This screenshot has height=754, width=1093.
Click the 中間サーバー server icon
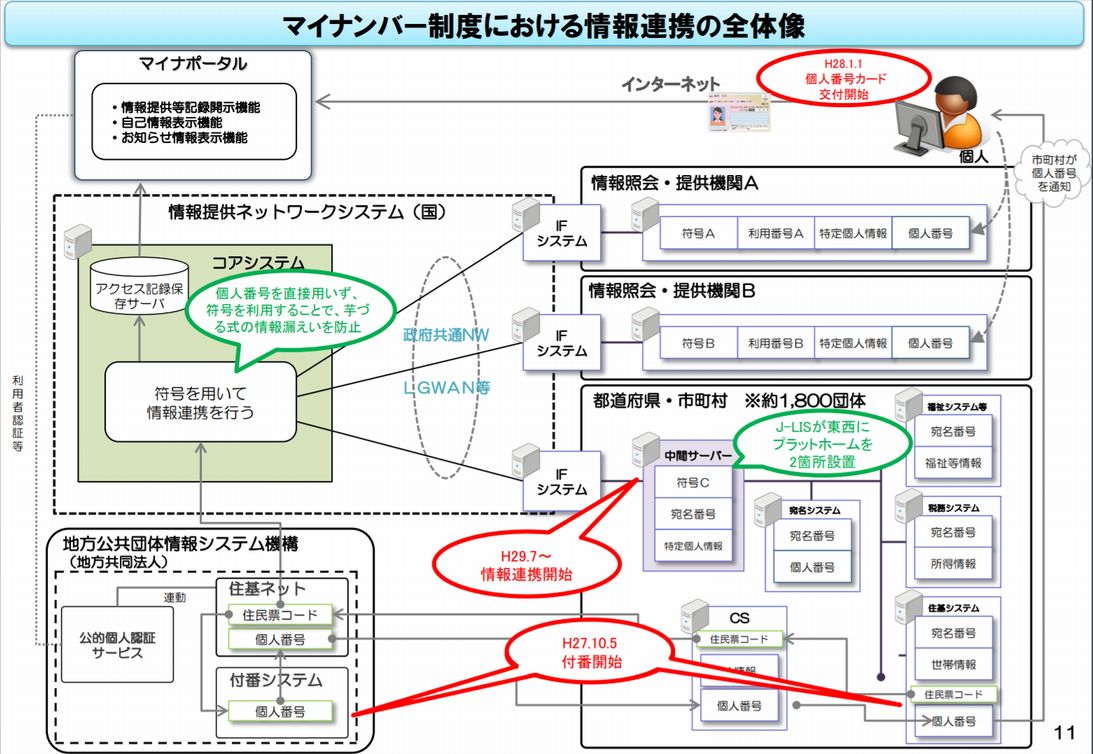click(x=645, y=450)
